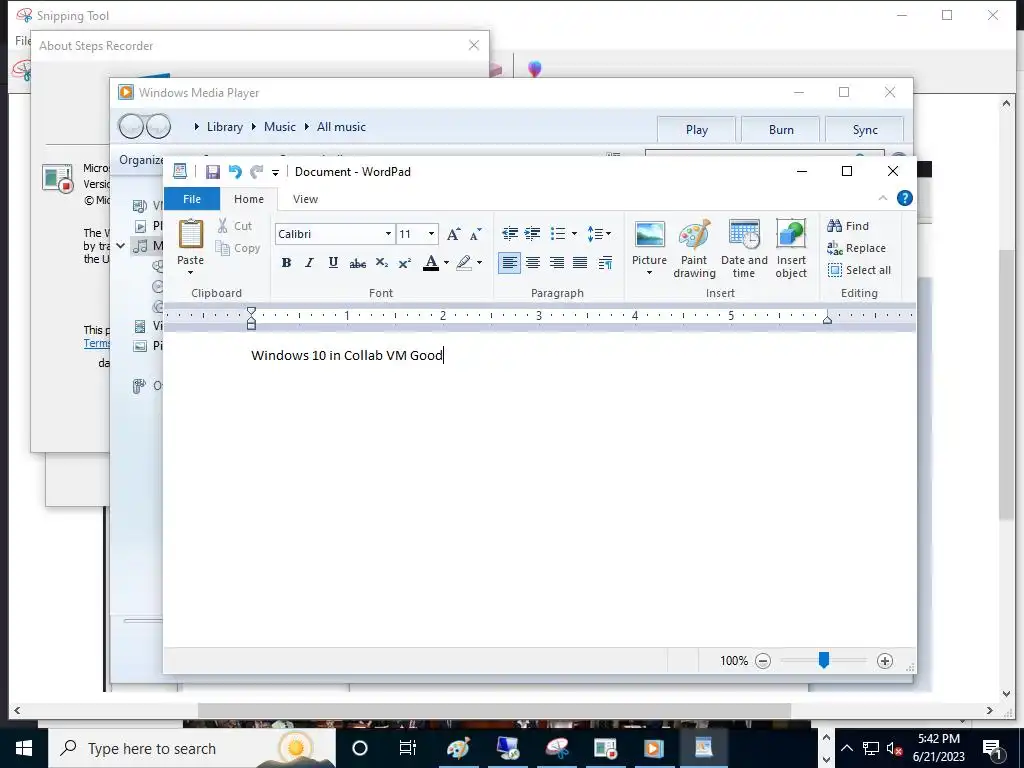Grow font size with the large A icon
The image size is (1024, 768).
453,234
